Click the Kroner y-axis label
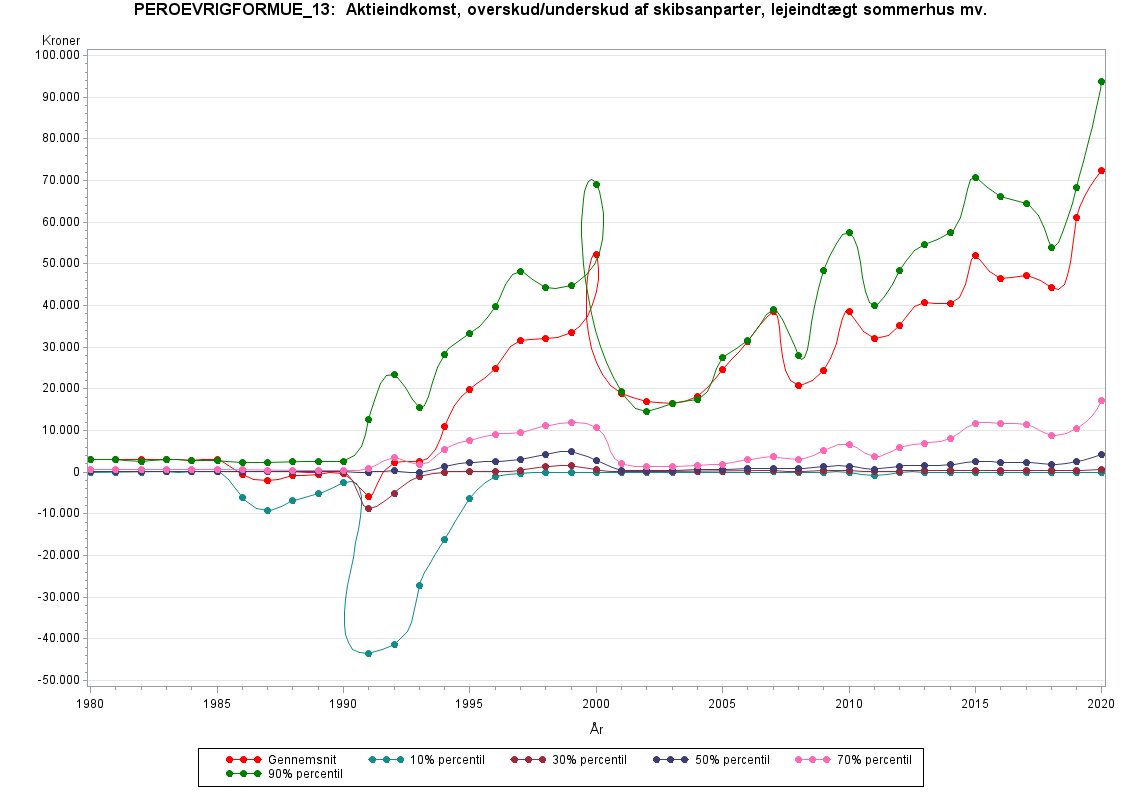 click(x=61, y=40)
